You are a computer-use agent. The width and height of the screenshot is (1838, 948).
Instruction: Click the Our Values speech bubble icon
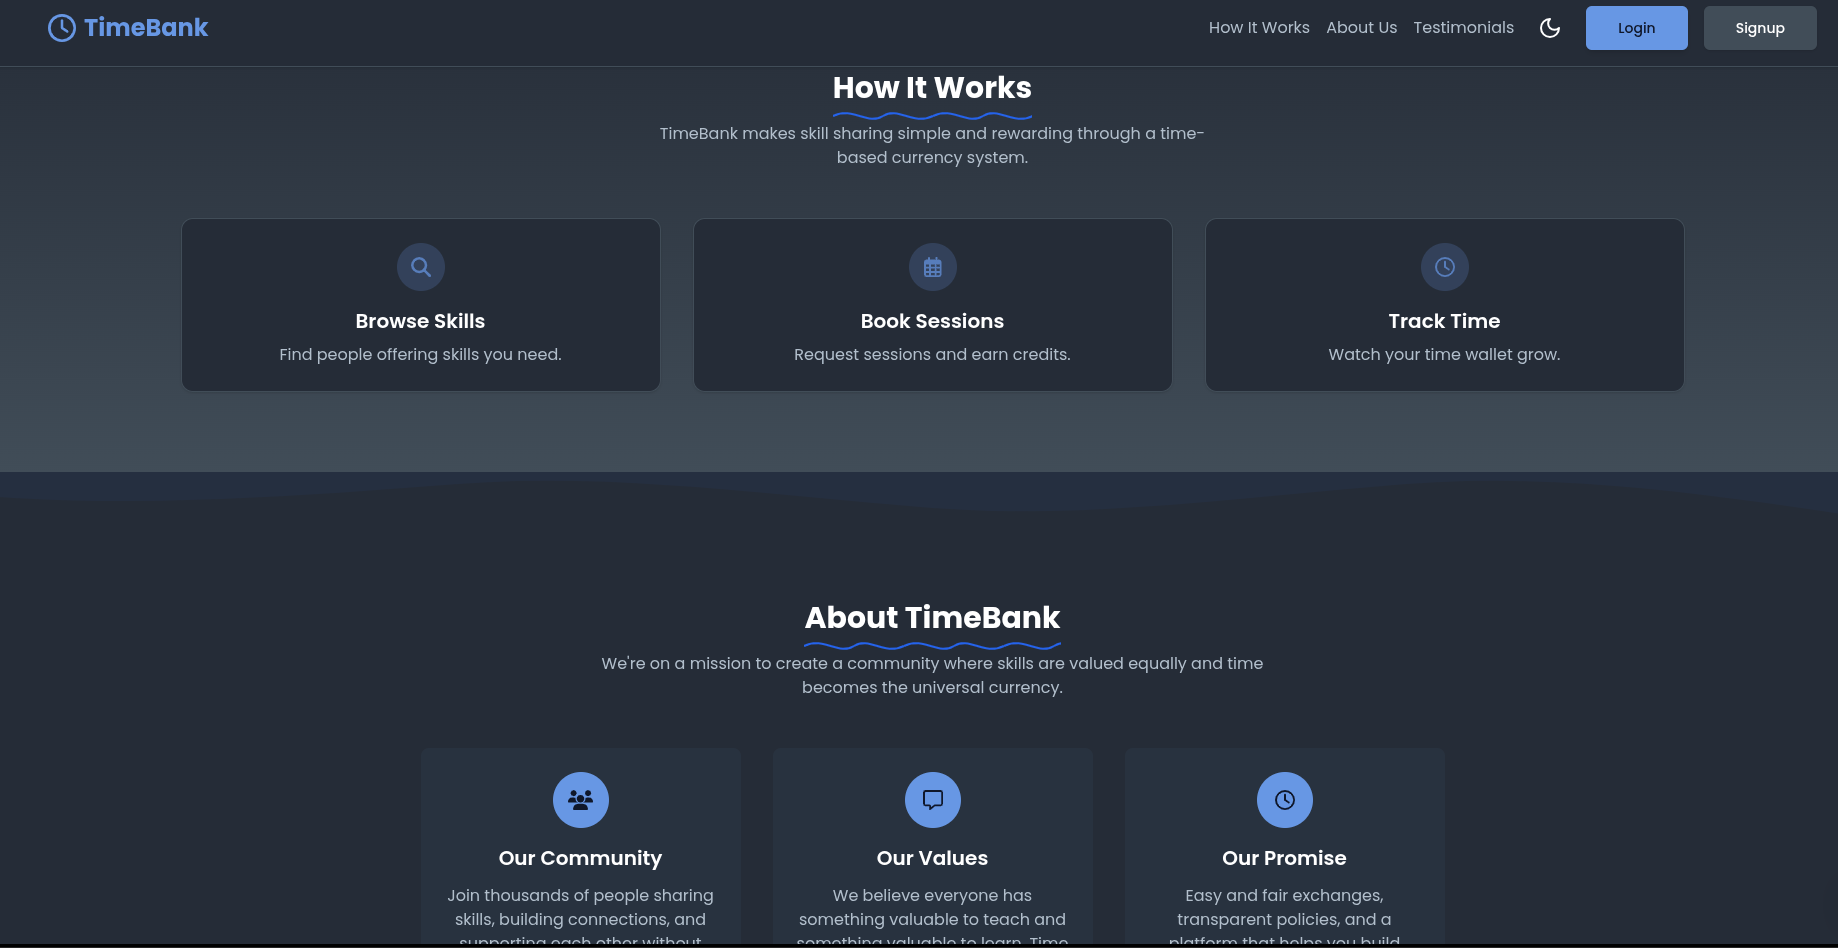(x=933, y=800)
